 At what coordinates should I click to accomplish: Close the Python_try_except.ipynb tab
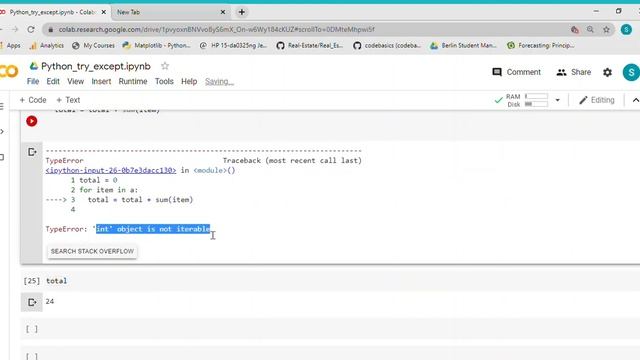104,12
